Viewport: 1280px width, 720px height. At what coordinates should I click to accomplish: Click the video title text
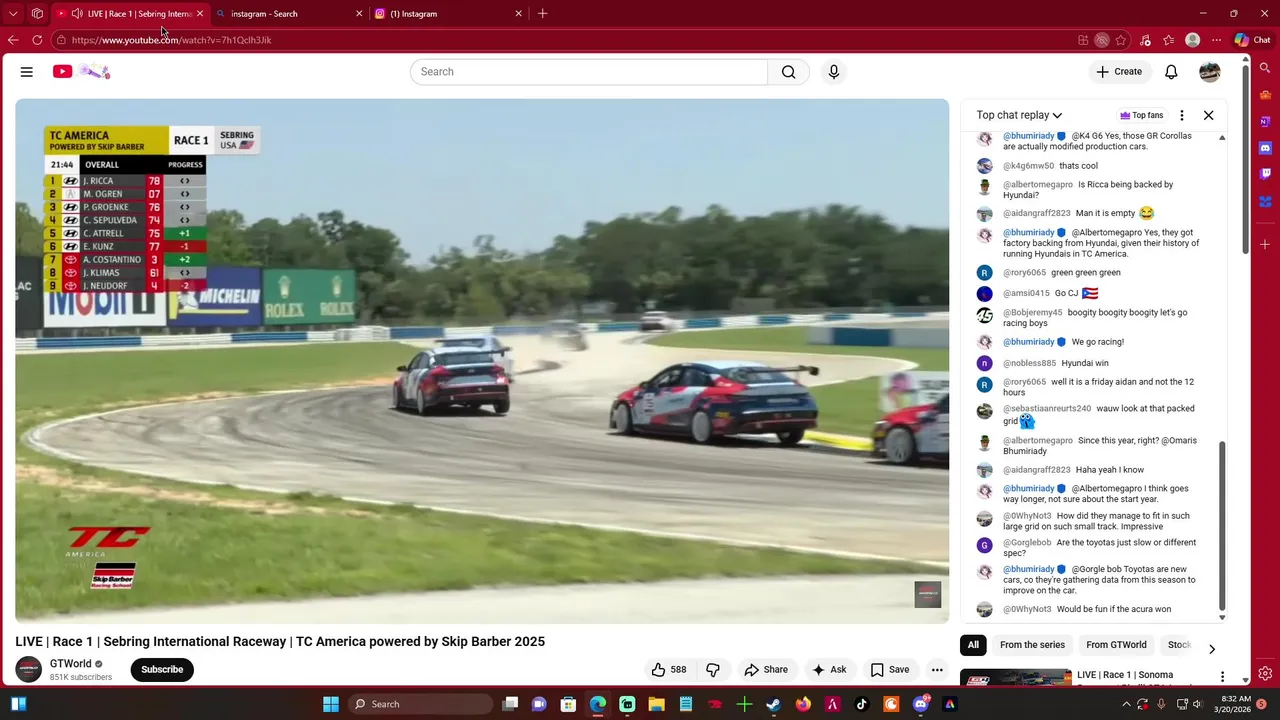coord(280,642)
